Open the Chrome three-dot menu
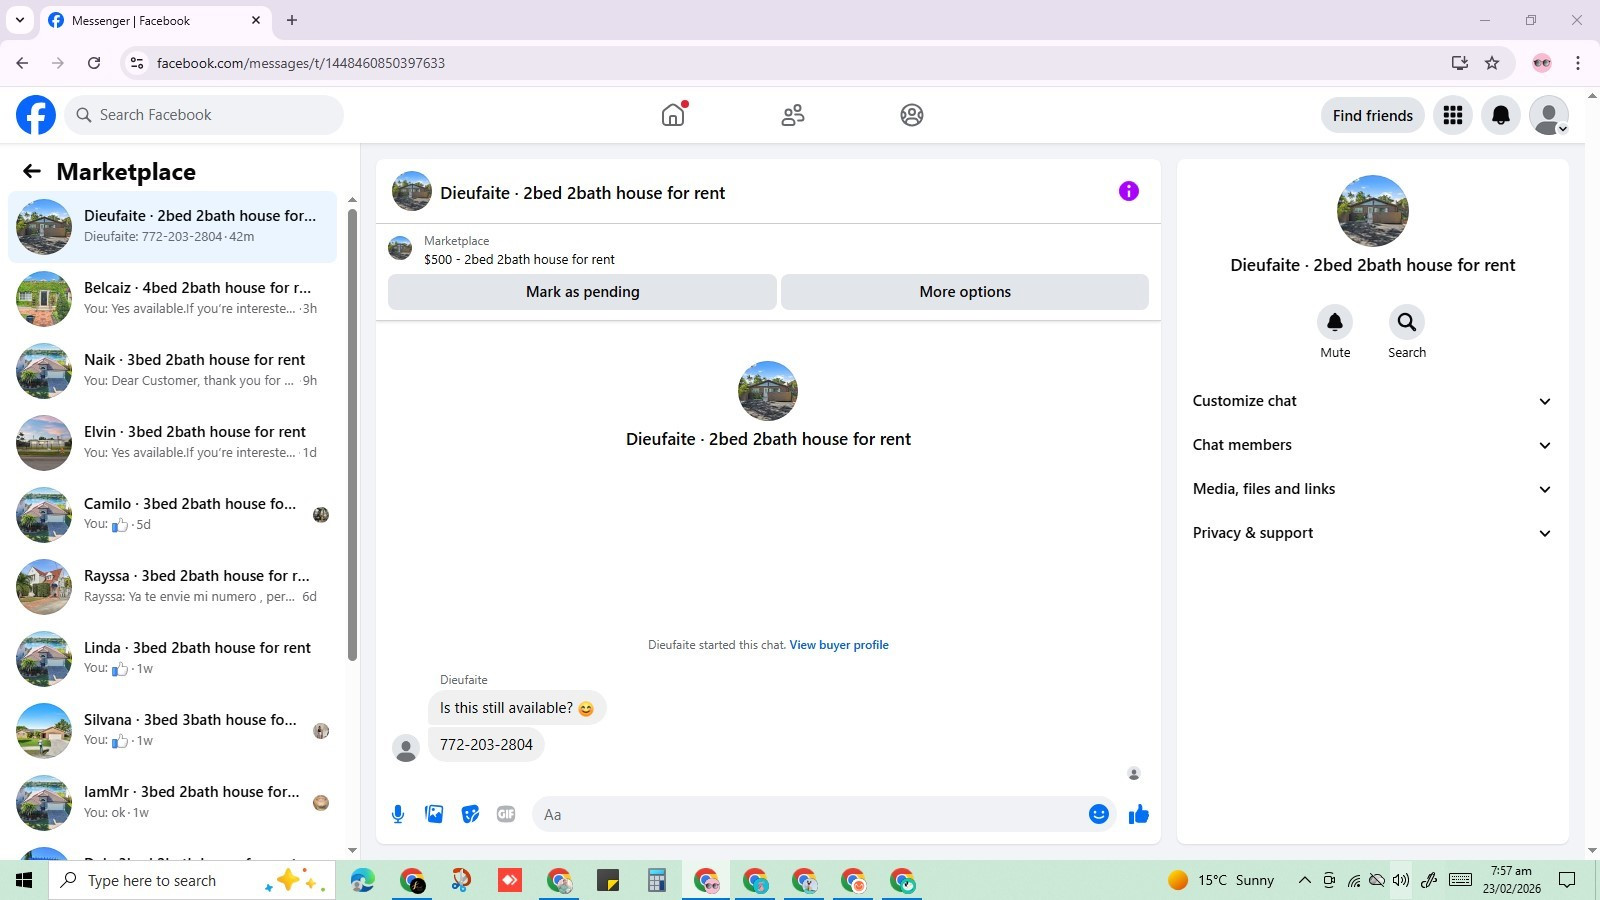This screenshot has width=1600, height=900. (1578, 63)
